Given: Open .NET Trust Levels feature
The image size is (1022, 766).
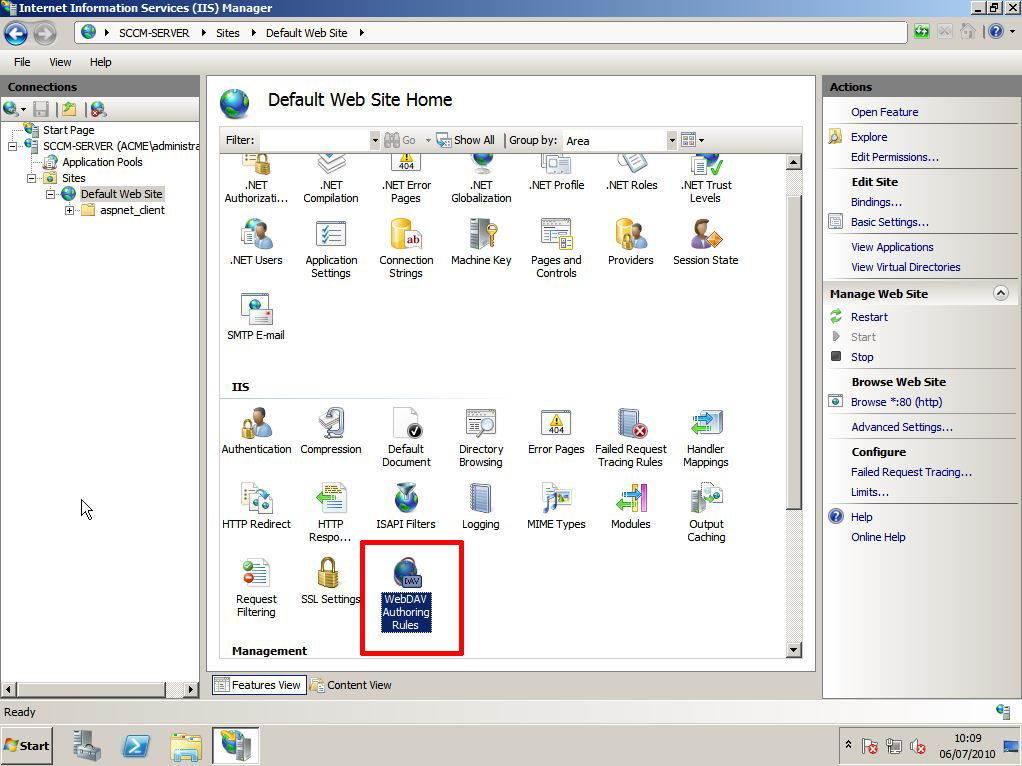Looking at the screenshot, I should tap(706, 181).
